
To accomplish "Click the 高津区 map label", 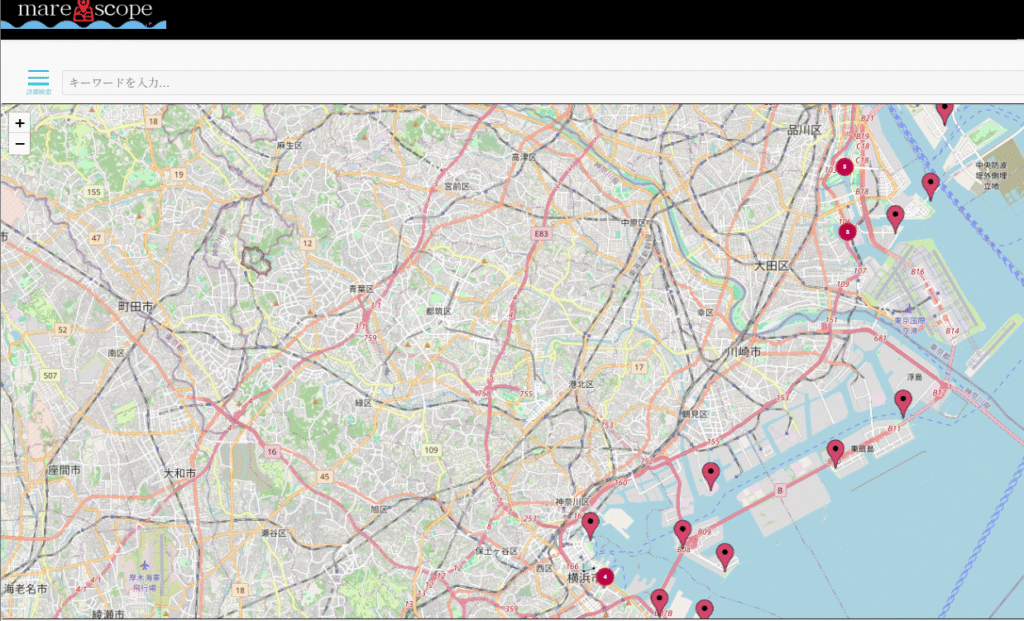I will point(524,157).
